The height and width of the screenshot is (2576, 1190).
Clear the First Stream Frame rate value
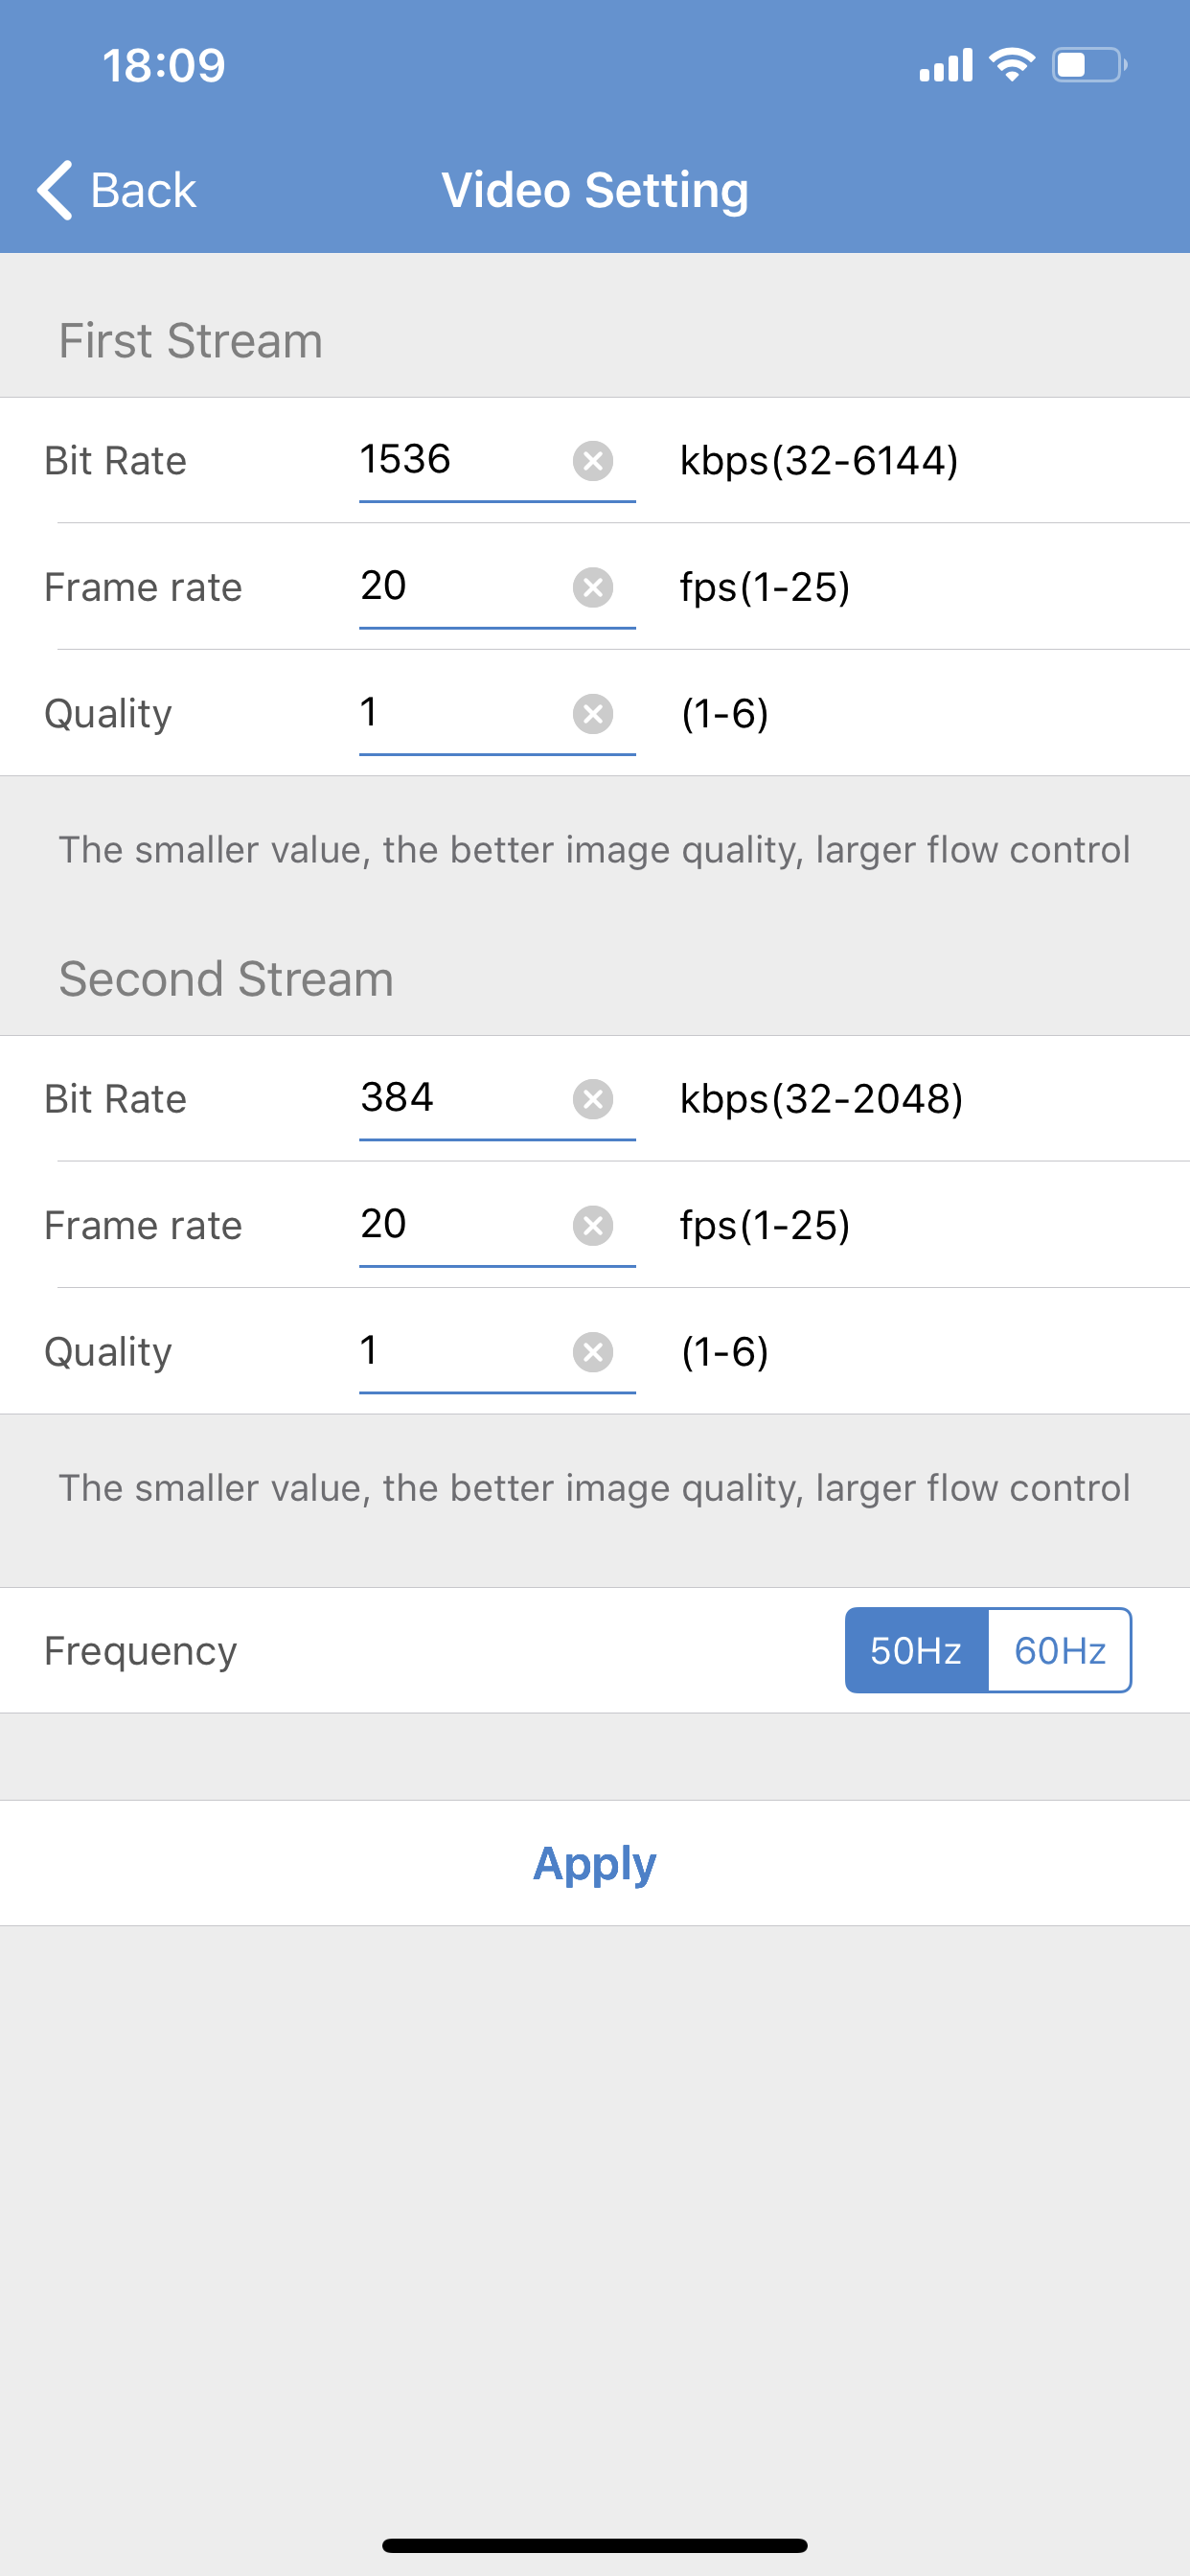(x=593, y=587)
